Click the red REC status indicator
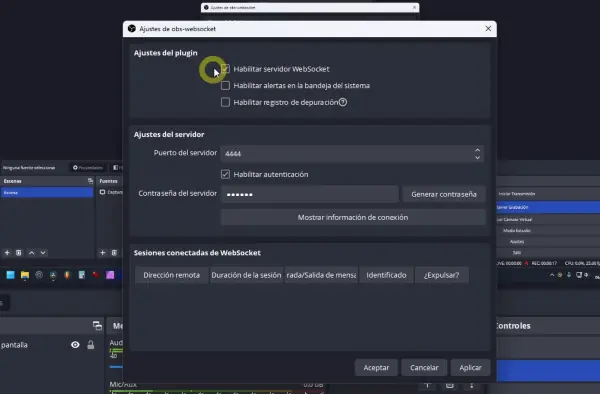The height and width of the screenshot is (394, 600). 527,263
